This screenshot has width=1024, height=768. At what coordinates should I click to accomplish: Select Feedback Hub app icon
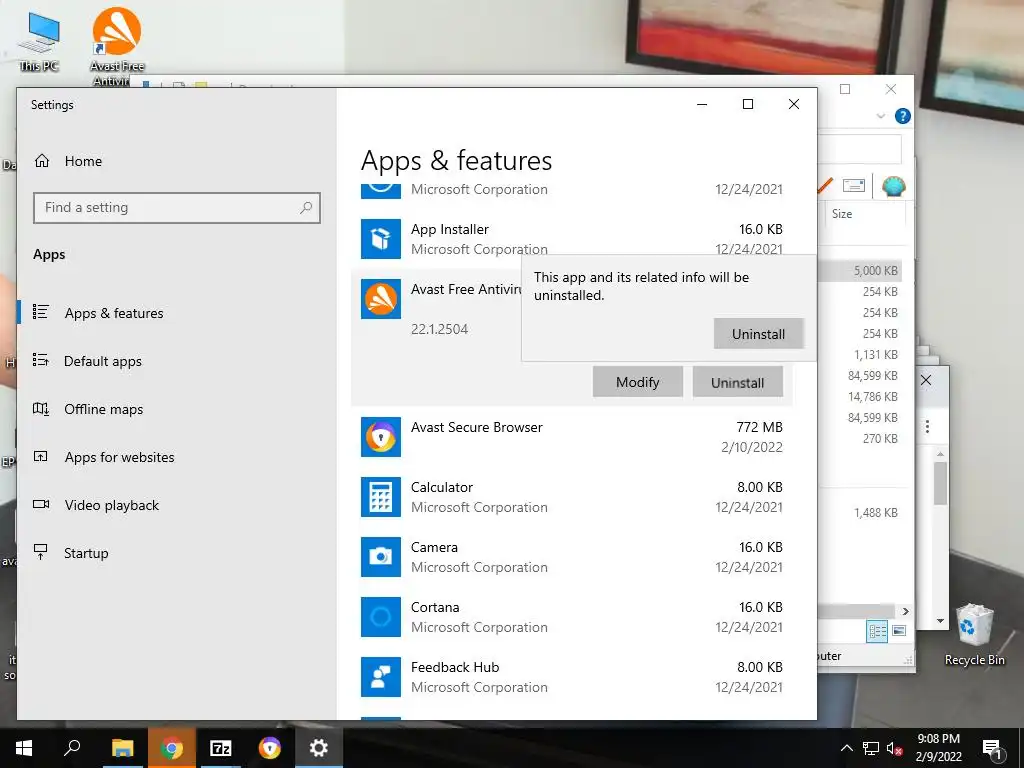point(381,677)
